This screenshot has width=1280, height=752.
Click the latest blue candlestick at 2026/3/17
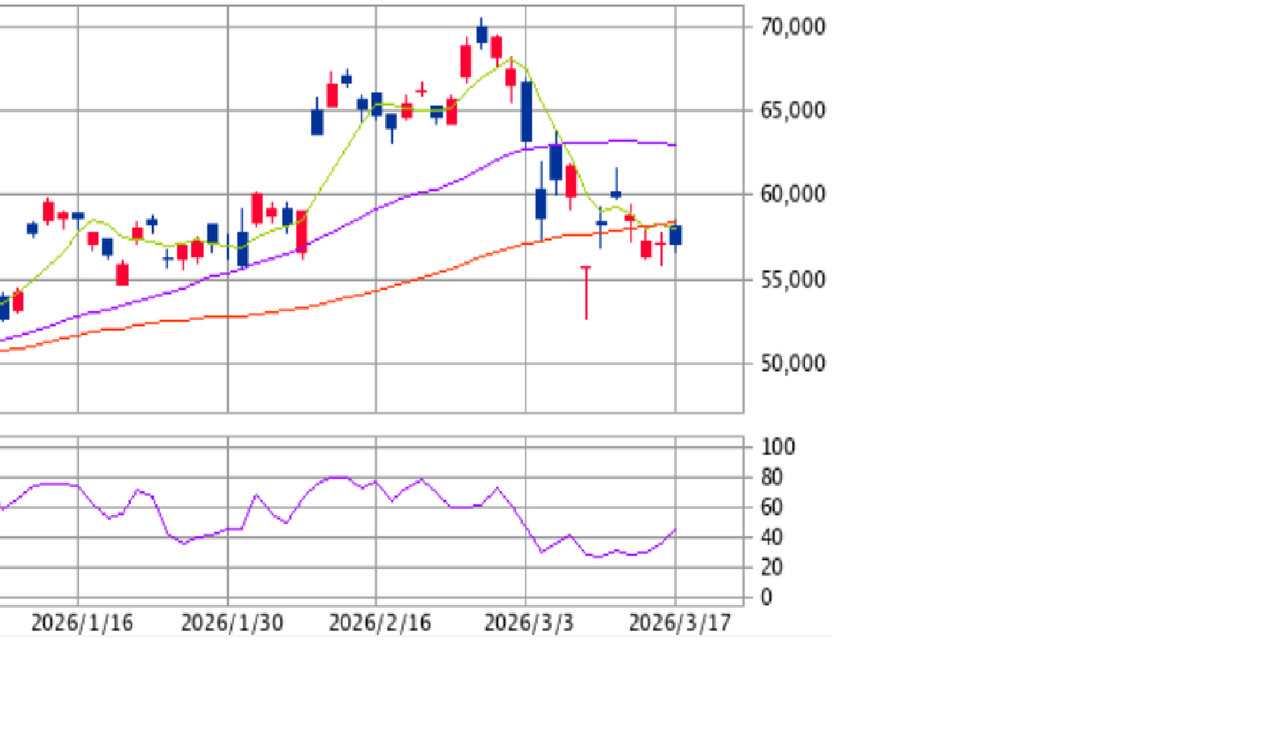[x=676, y=236]
